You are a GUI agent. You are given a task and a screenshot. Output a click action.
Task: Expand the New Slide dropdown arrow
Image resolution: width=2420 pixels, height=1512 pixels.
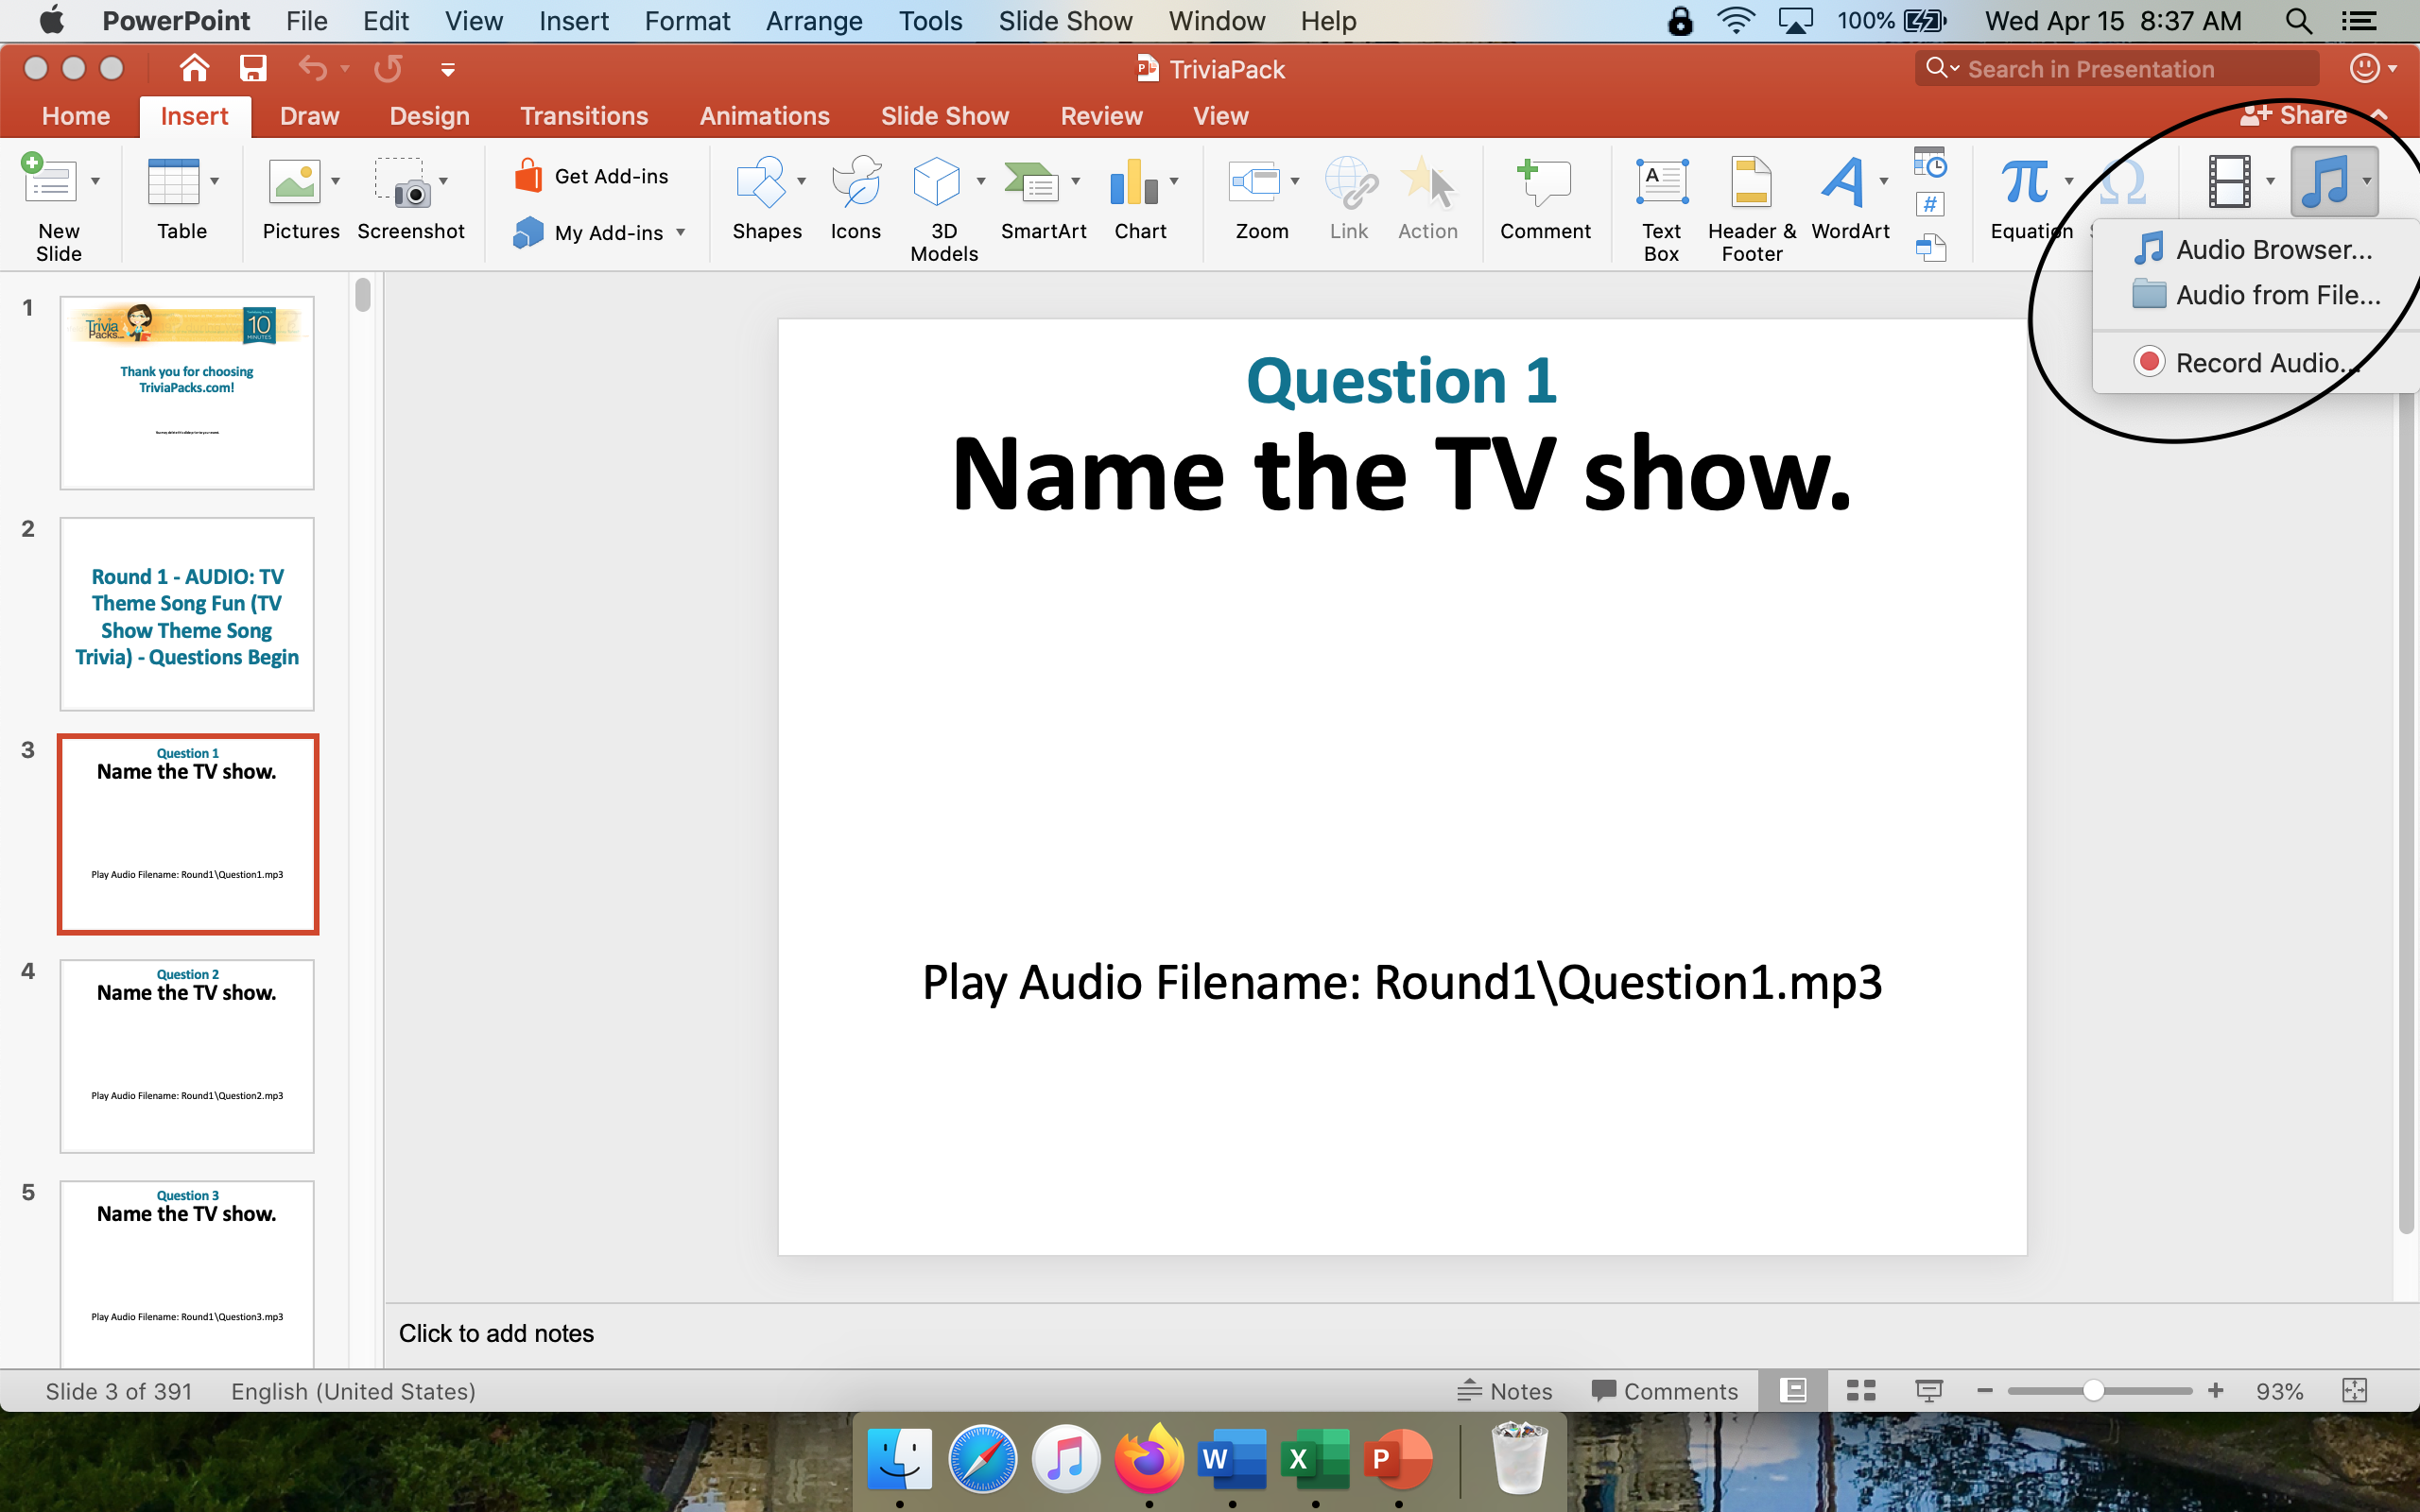[x=96, y=181]
